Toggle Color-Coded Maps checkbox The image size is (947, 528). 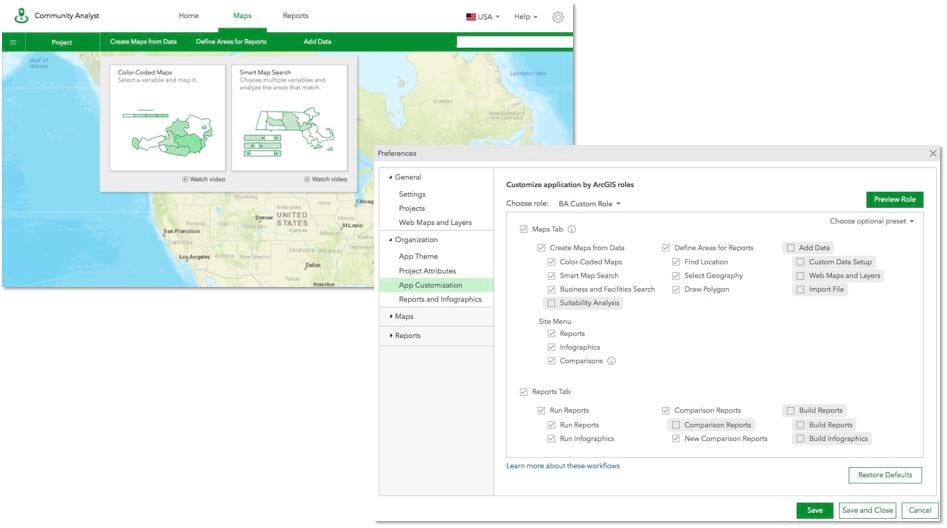[x=551, y=262]
